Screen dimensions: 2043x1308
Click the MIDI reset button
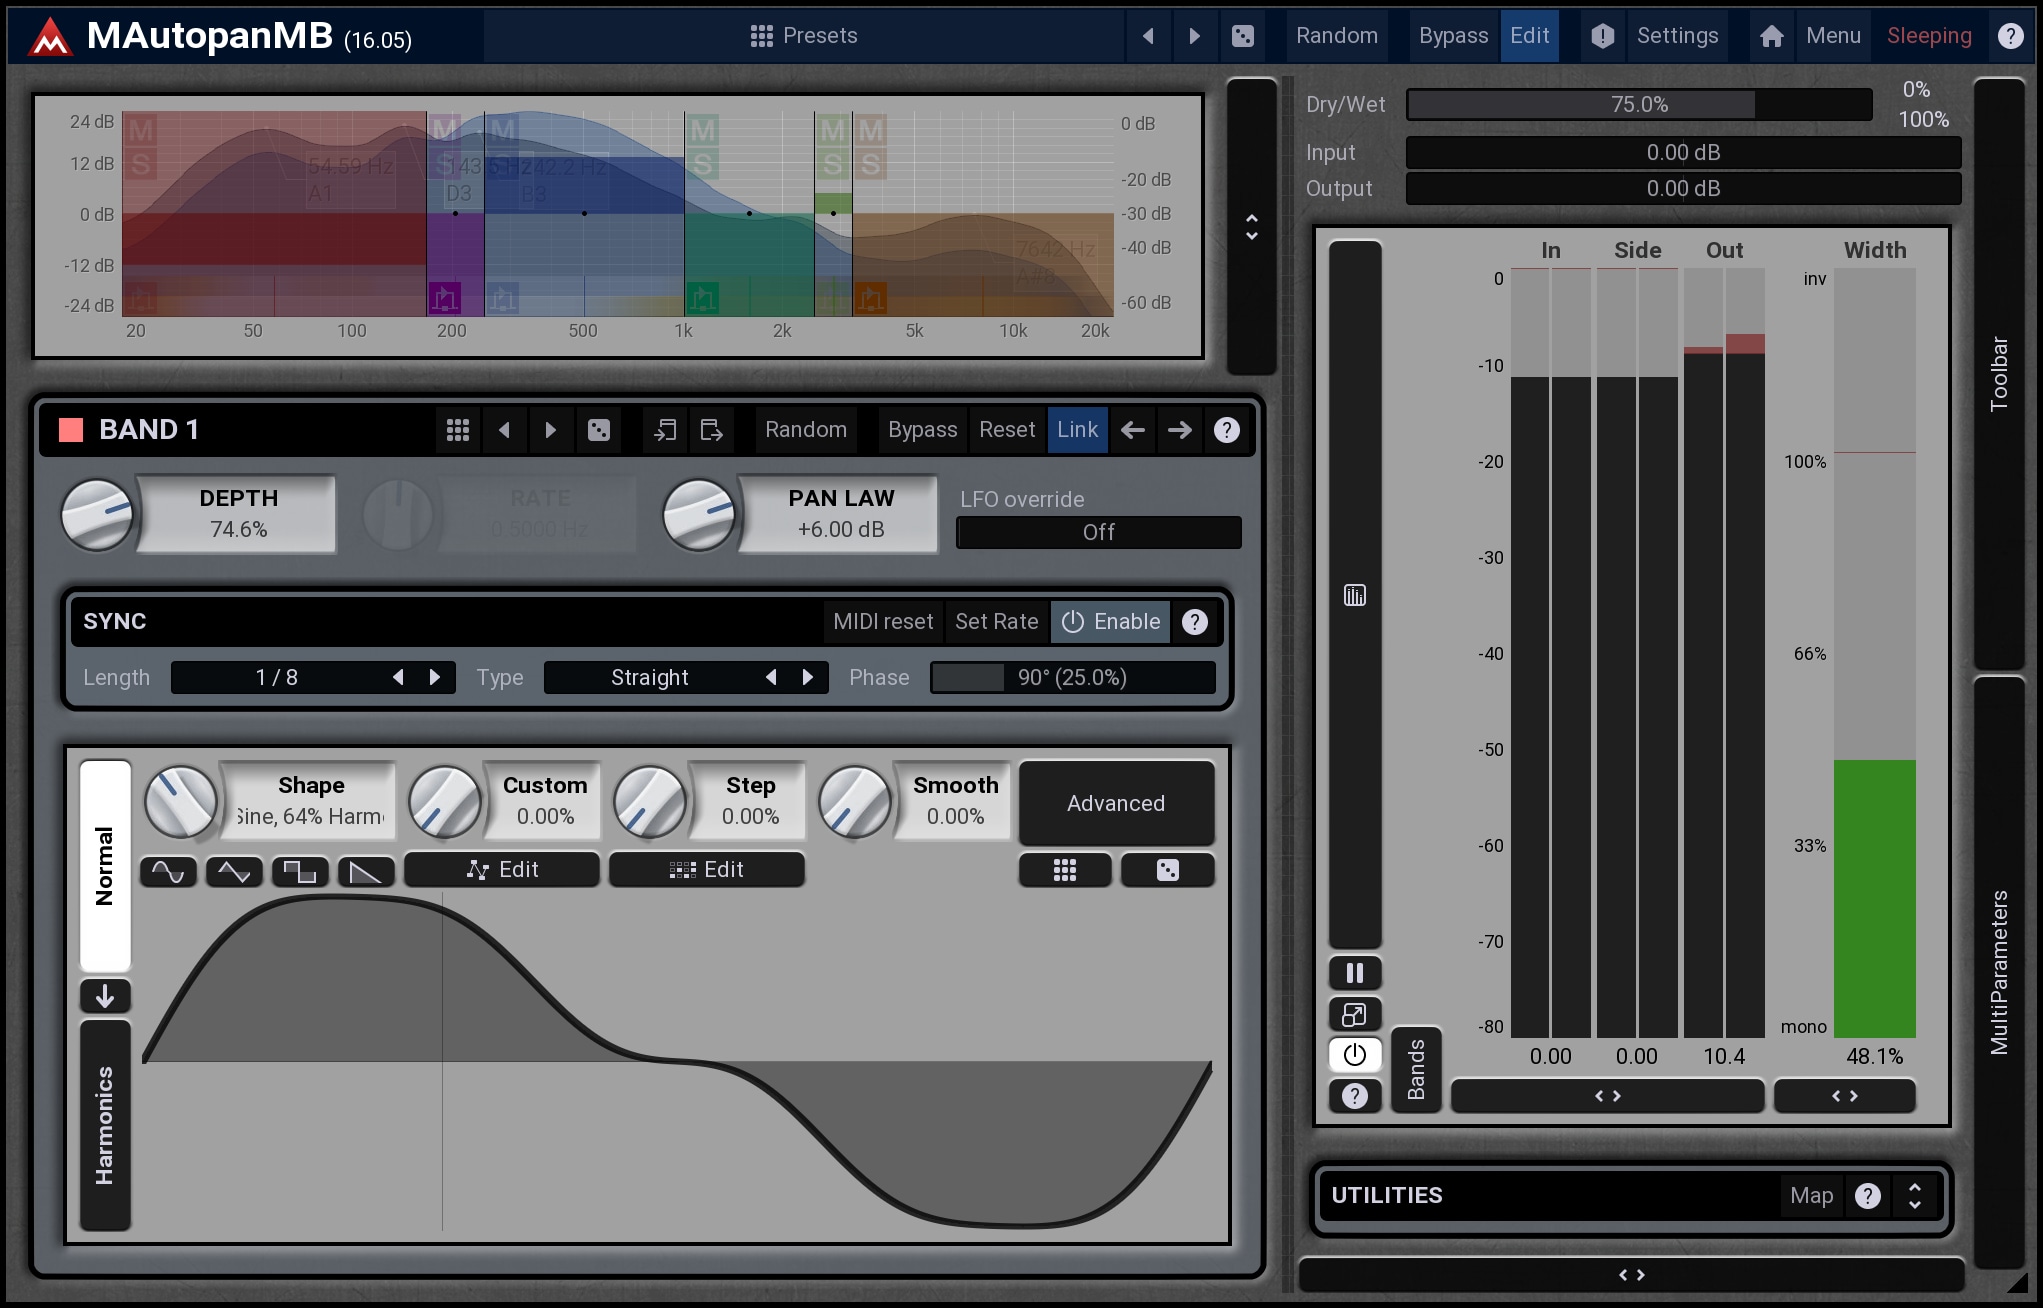(x=883, y=622)
